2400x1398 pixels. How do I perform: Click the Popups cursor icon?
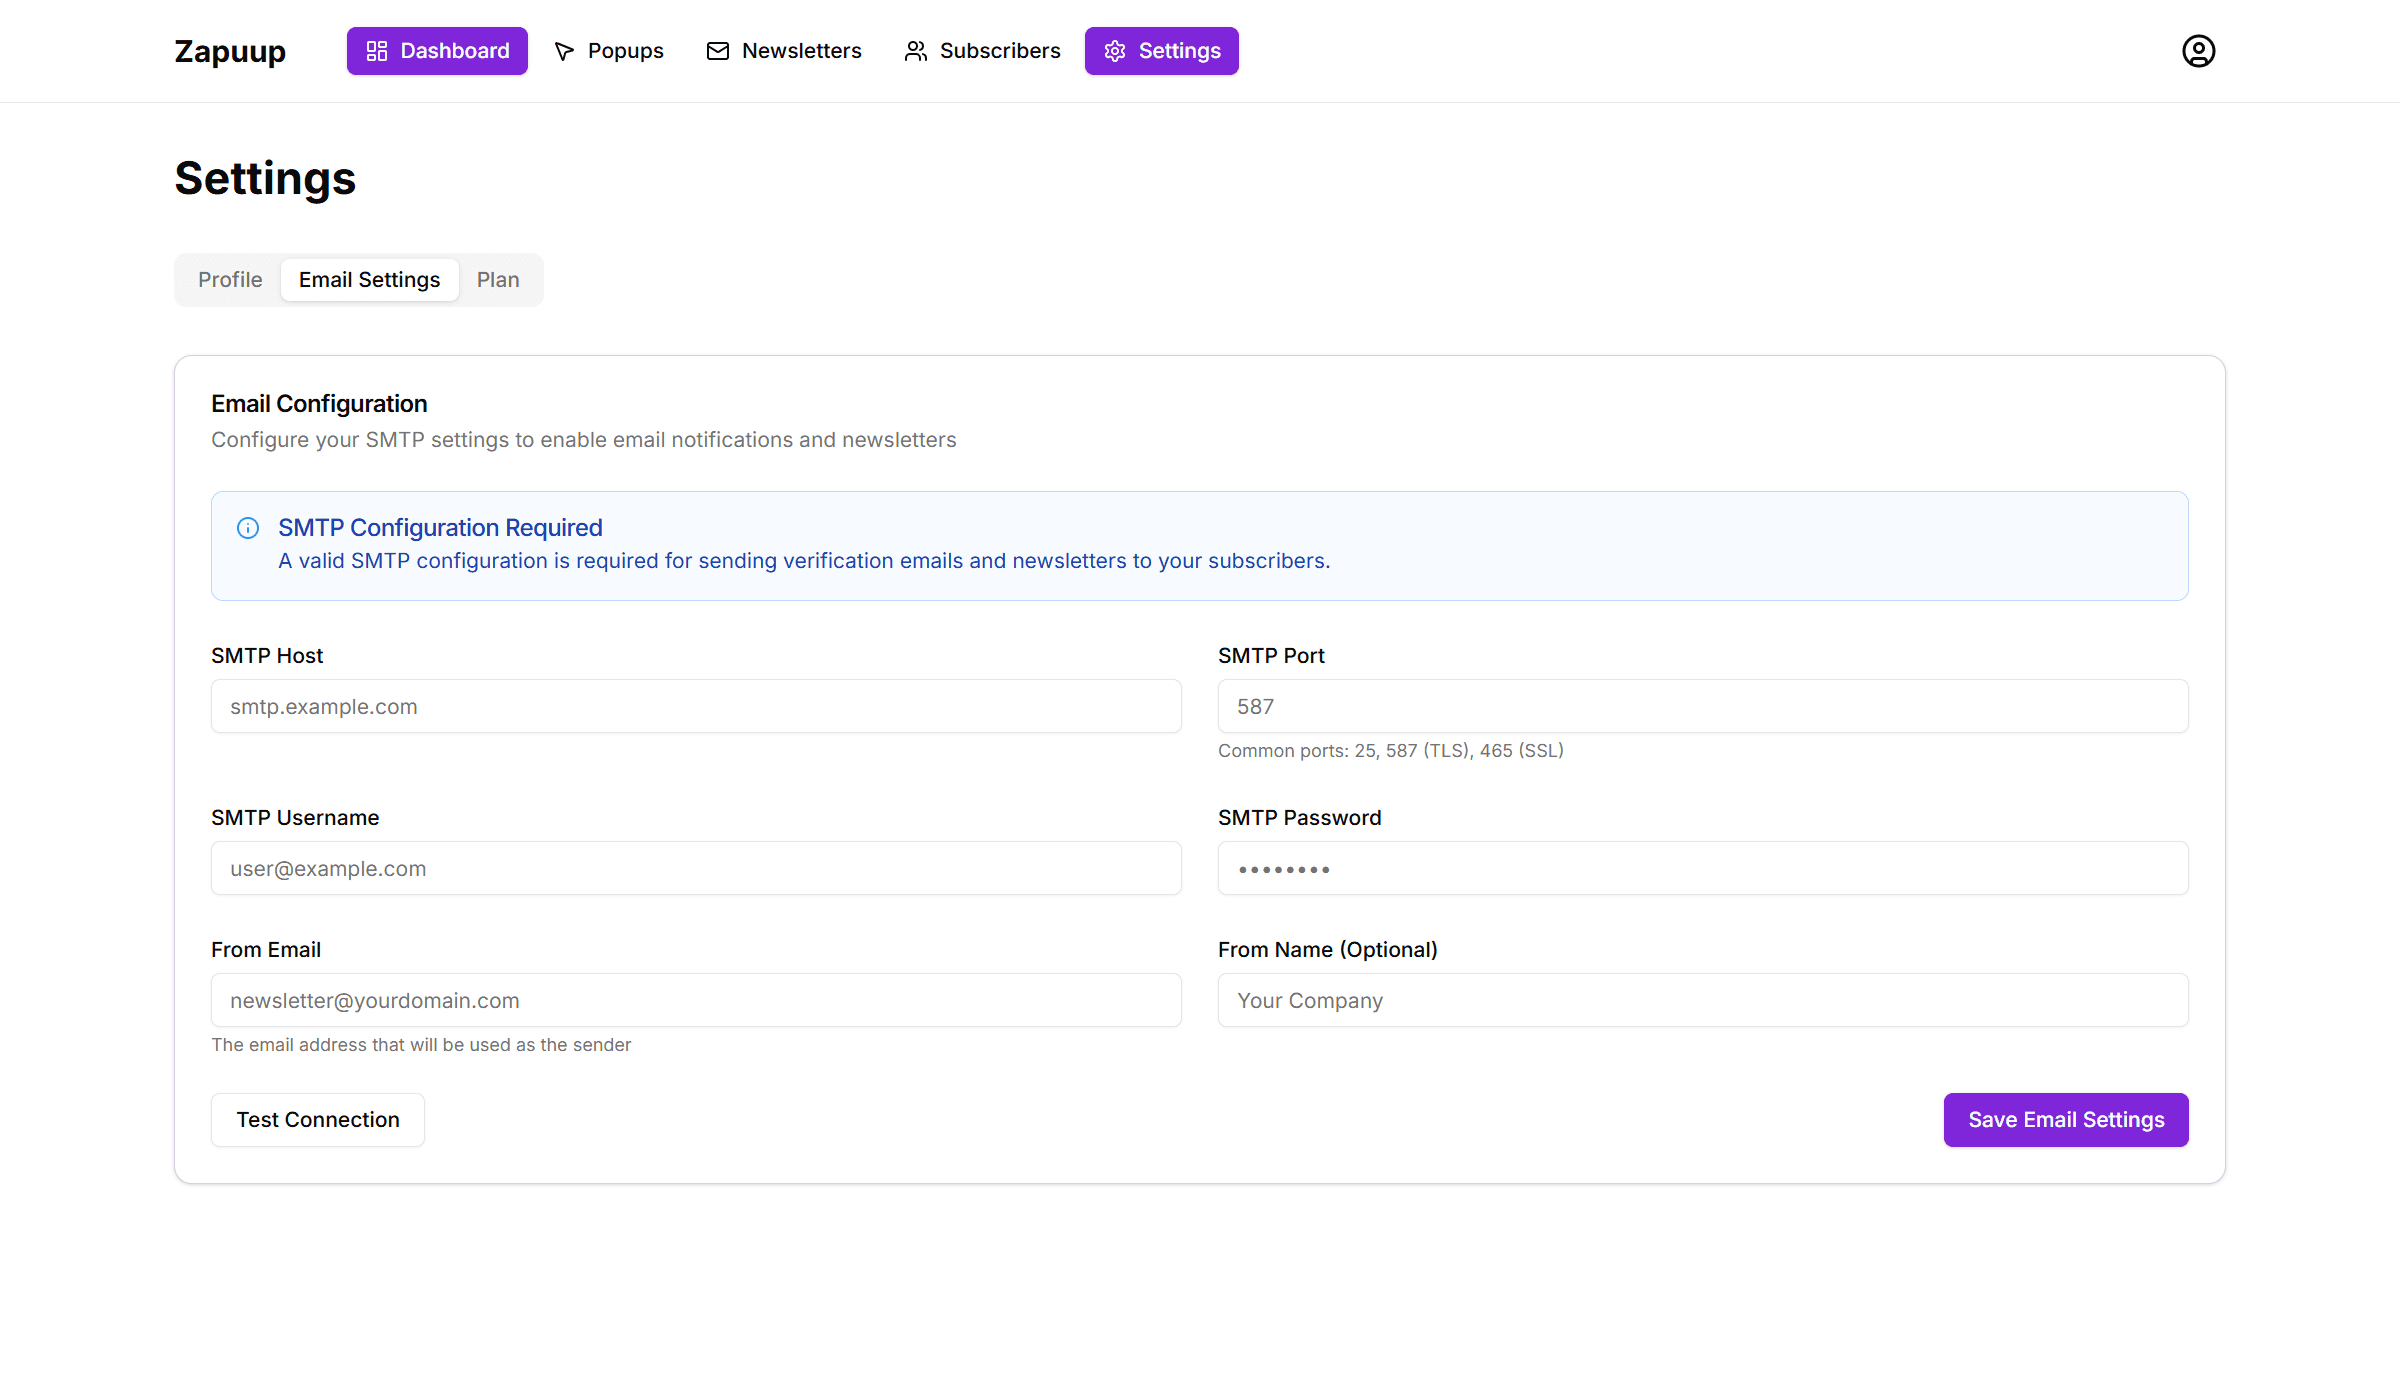point(564,51)
